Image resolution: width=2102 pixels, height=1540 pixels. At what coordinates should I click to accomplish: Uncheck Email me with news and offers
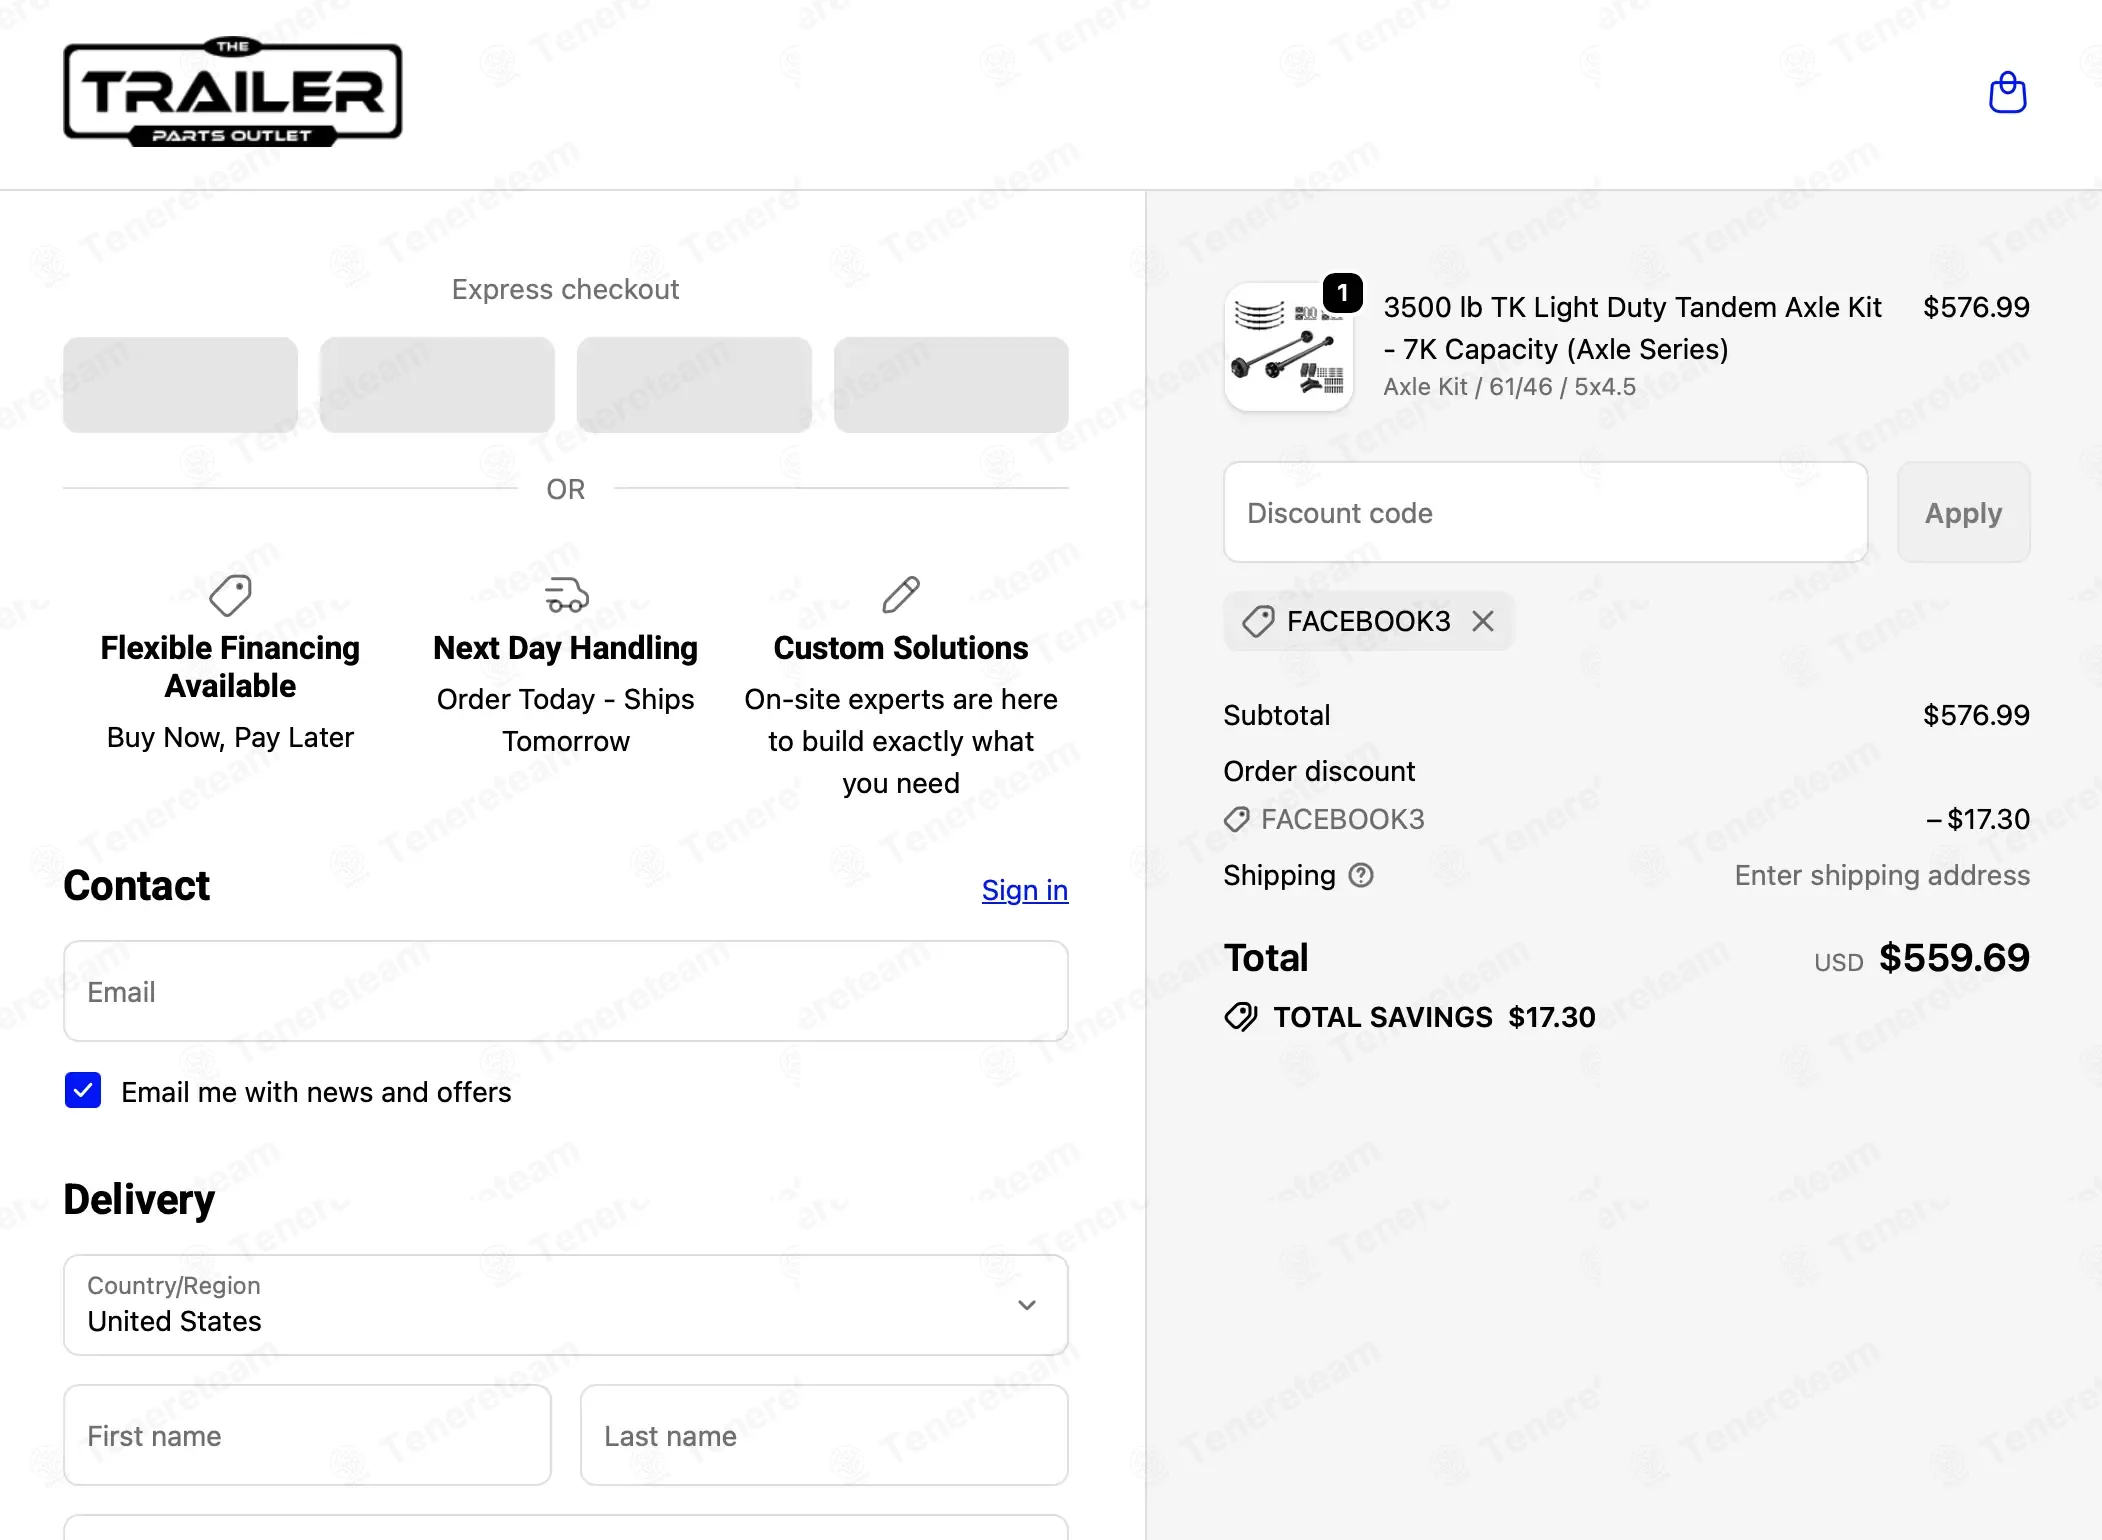click(83, 1090)
